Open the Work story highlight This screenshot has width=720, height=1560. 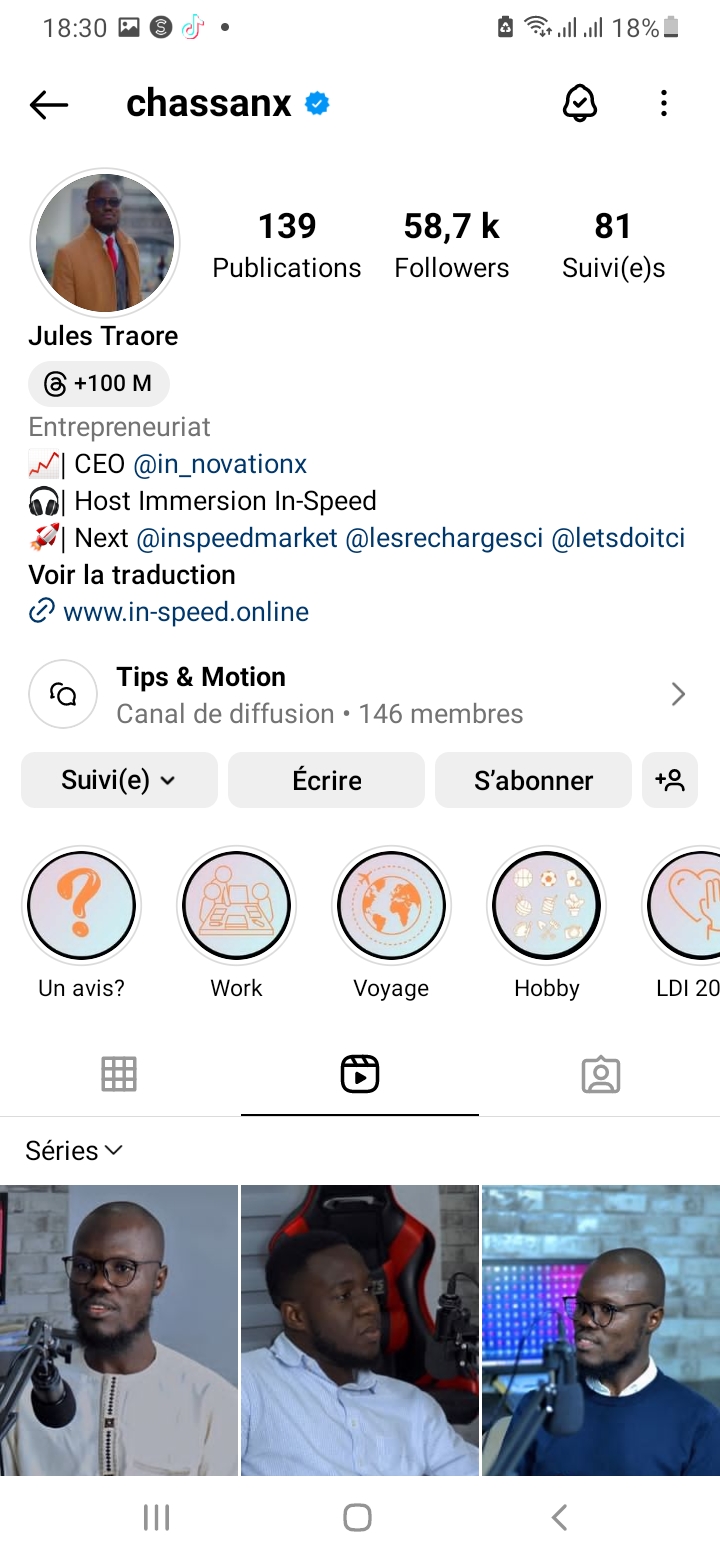click(x=236, y=907)
